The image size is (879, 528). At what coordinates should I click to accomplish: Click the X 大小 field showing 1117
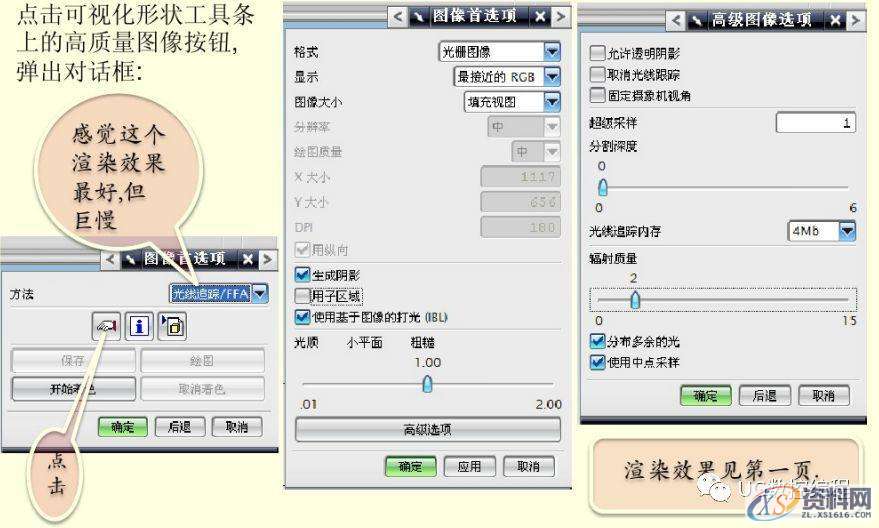click(x=521, y=177)
